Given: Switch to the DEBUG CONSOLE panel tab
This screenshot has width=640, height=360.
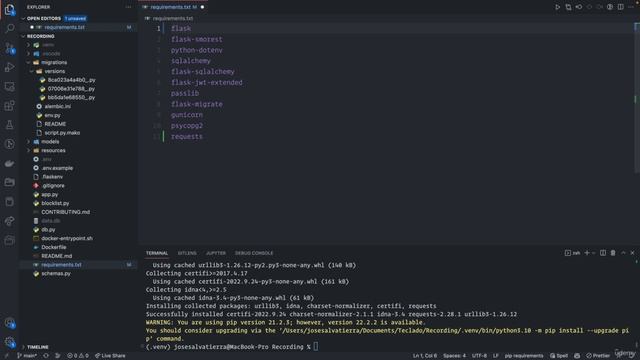Looking at the screenshot, I should [x=254, y=253].
